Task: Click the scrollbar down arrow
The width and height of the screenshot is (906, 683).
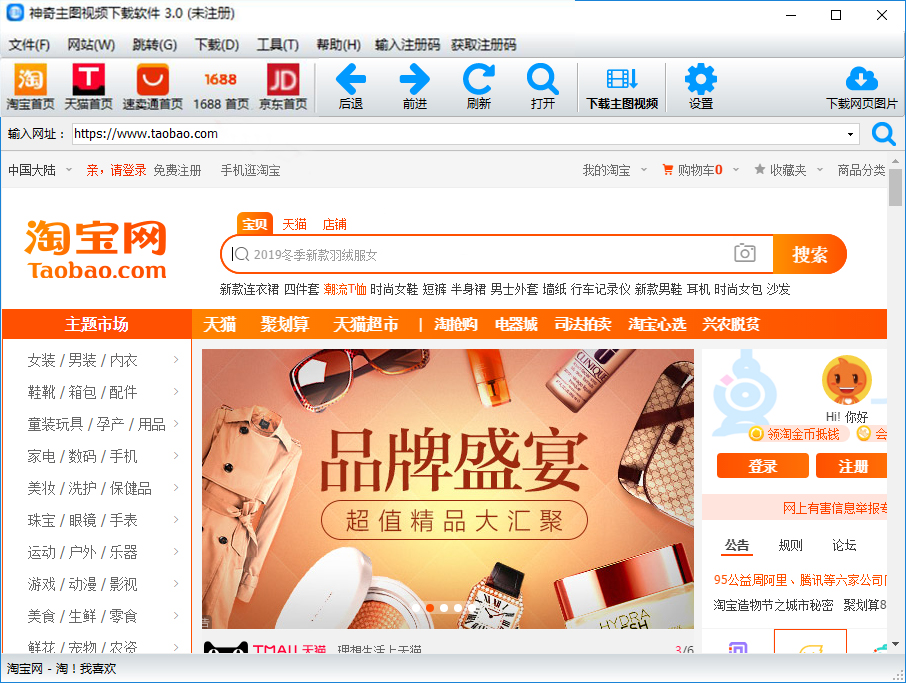Action: (895, 644)
